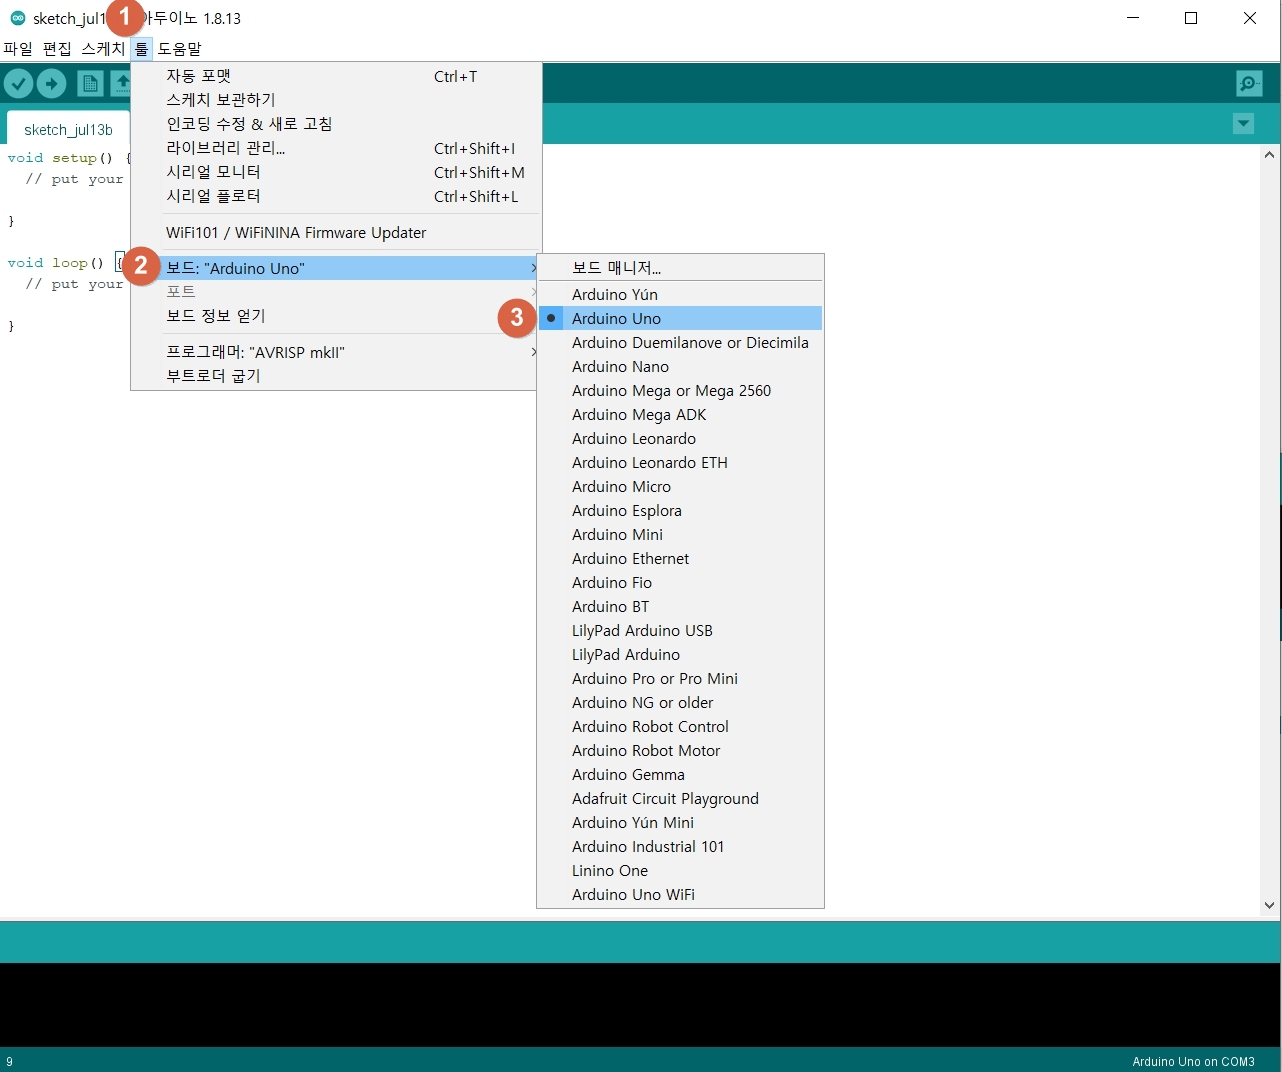Select Arduino Mega ADK board
Image resolution: width=1282 pixels, height=1072 pixels.
click(x=680, y=414)
